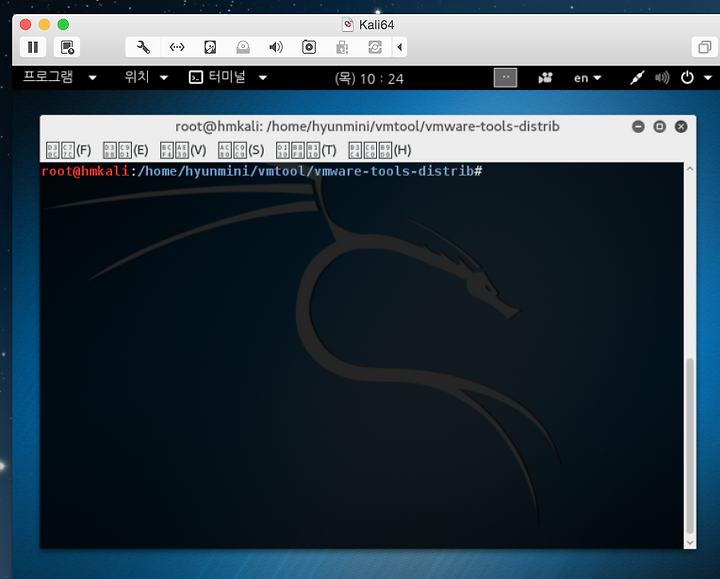720x579 pixels.
Task: Open the VM snapshot manager icon
Action: [67, 47]
